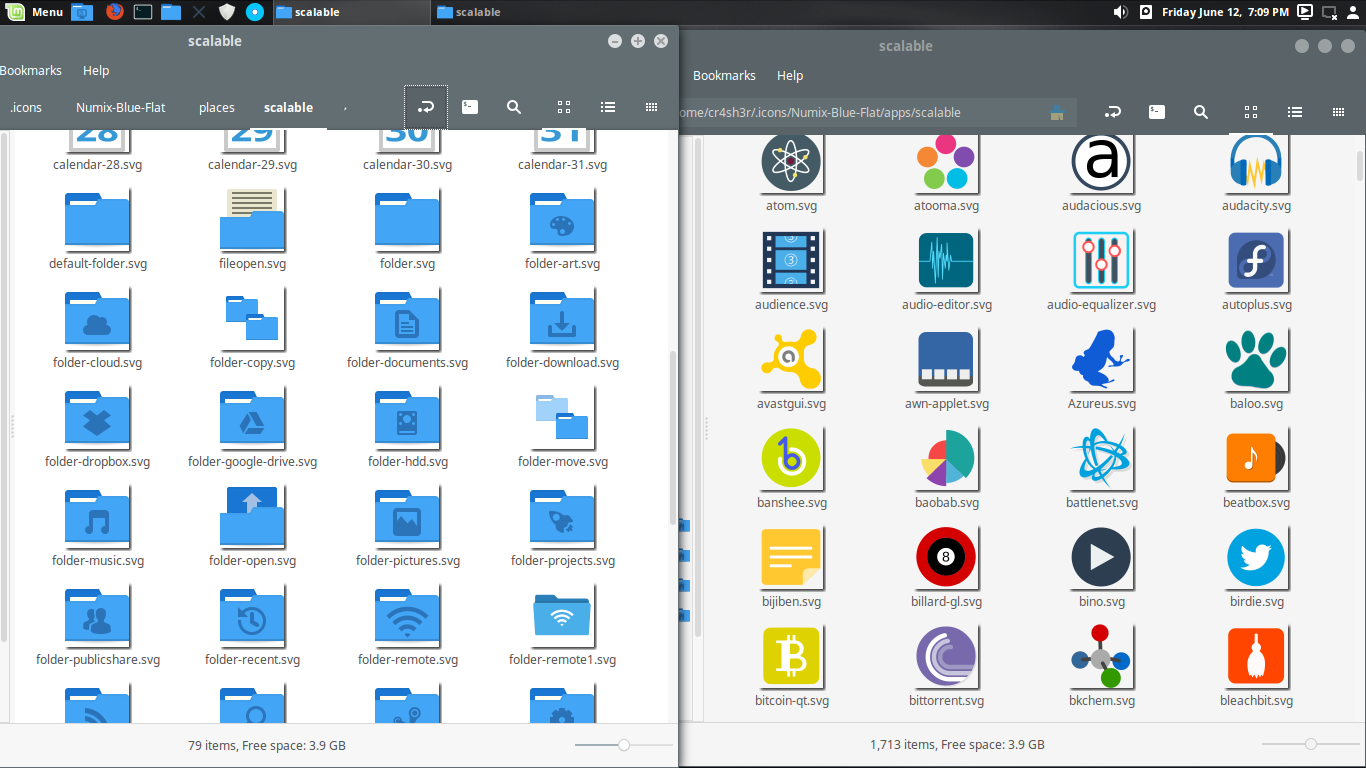Select list view in back window
This screenshot has width=1366, height=768.
1294,112
